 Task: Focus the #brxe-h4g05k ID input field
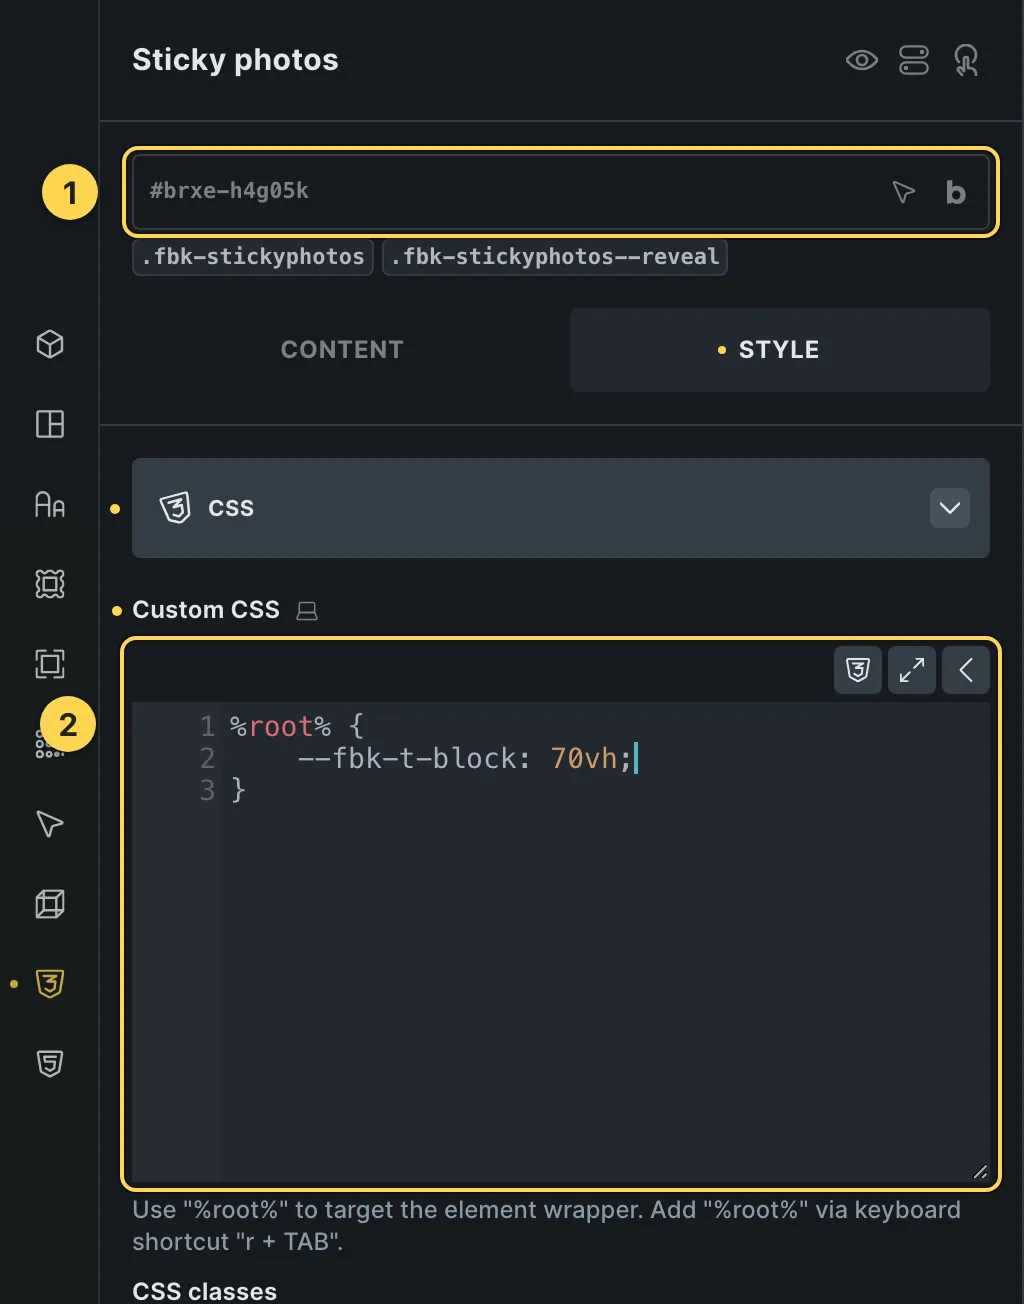(x=561, y=192)
